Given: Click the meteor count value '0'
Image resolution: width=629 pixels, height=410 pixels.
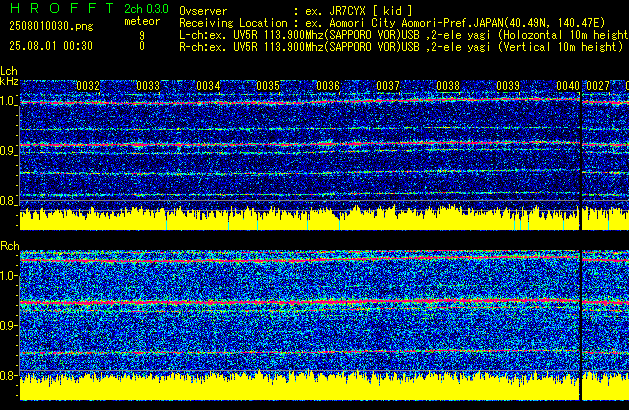Looking at the screenshot, I should [x=142, y=46].
